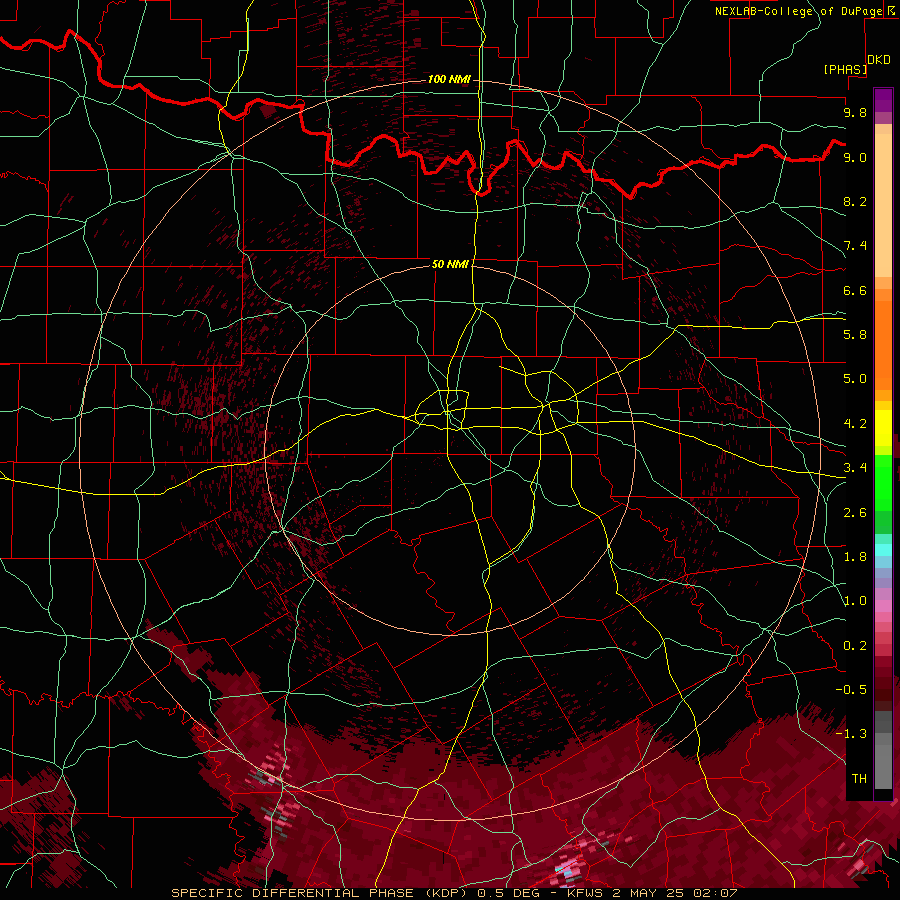Screen dimensions: 900x900
Task: Click the 1.8 value on the scale
Action: tap(855, 557)
